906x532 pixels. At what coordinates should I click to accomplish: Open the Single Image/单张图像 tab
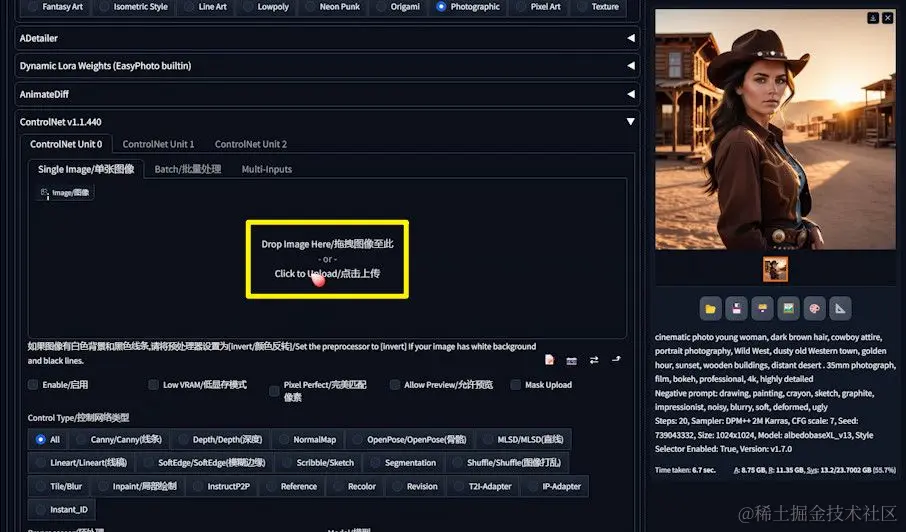(x=86, y=169)
